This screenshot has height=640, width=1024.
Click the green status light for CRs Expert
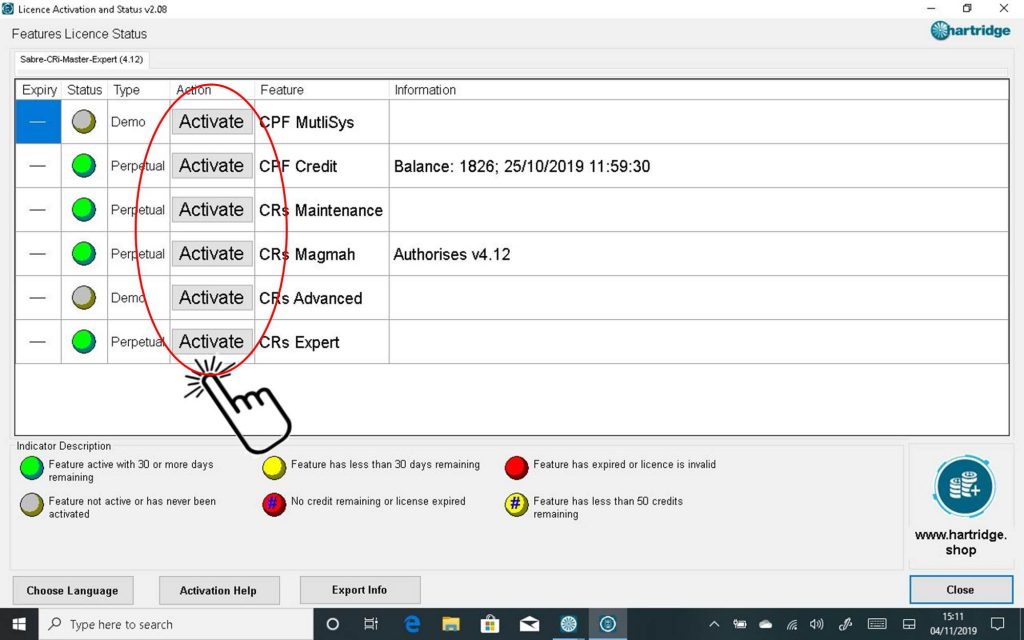click(x=84, y=342)
